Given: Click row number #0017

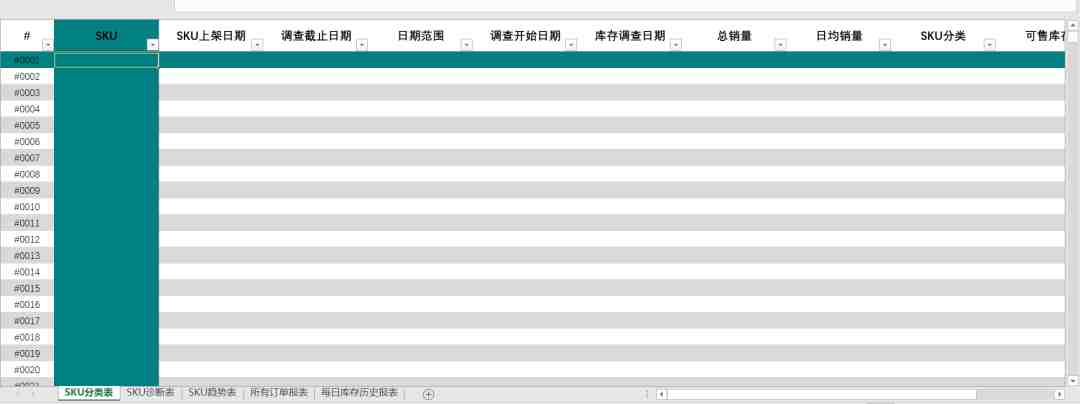Looking at the screenshot, I should 27,321.
